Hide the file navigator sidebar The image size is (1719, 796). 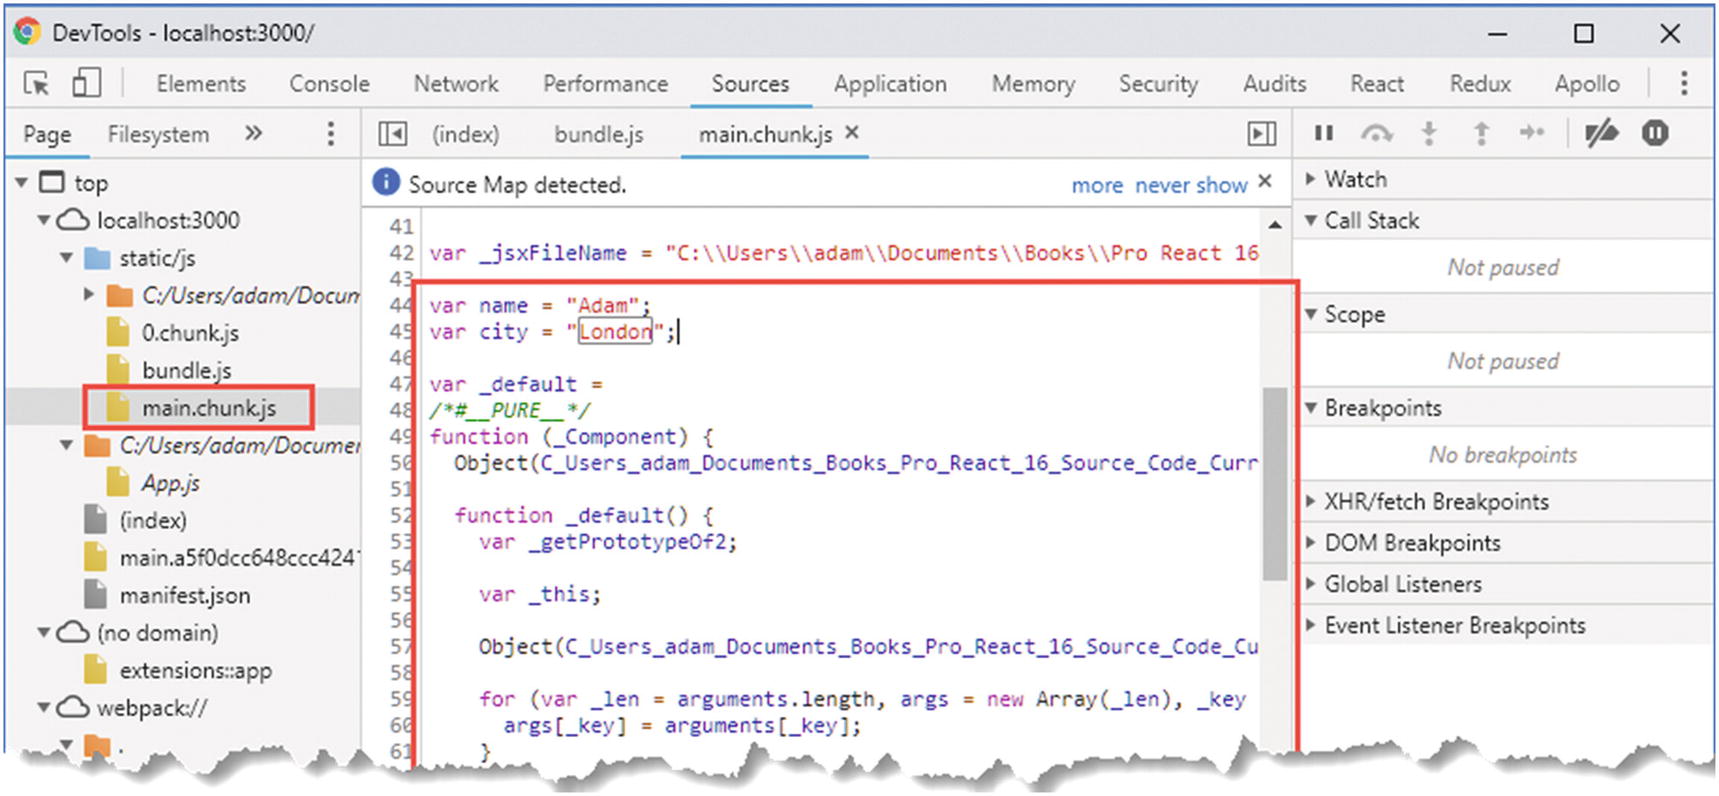(x=393, y=134)
